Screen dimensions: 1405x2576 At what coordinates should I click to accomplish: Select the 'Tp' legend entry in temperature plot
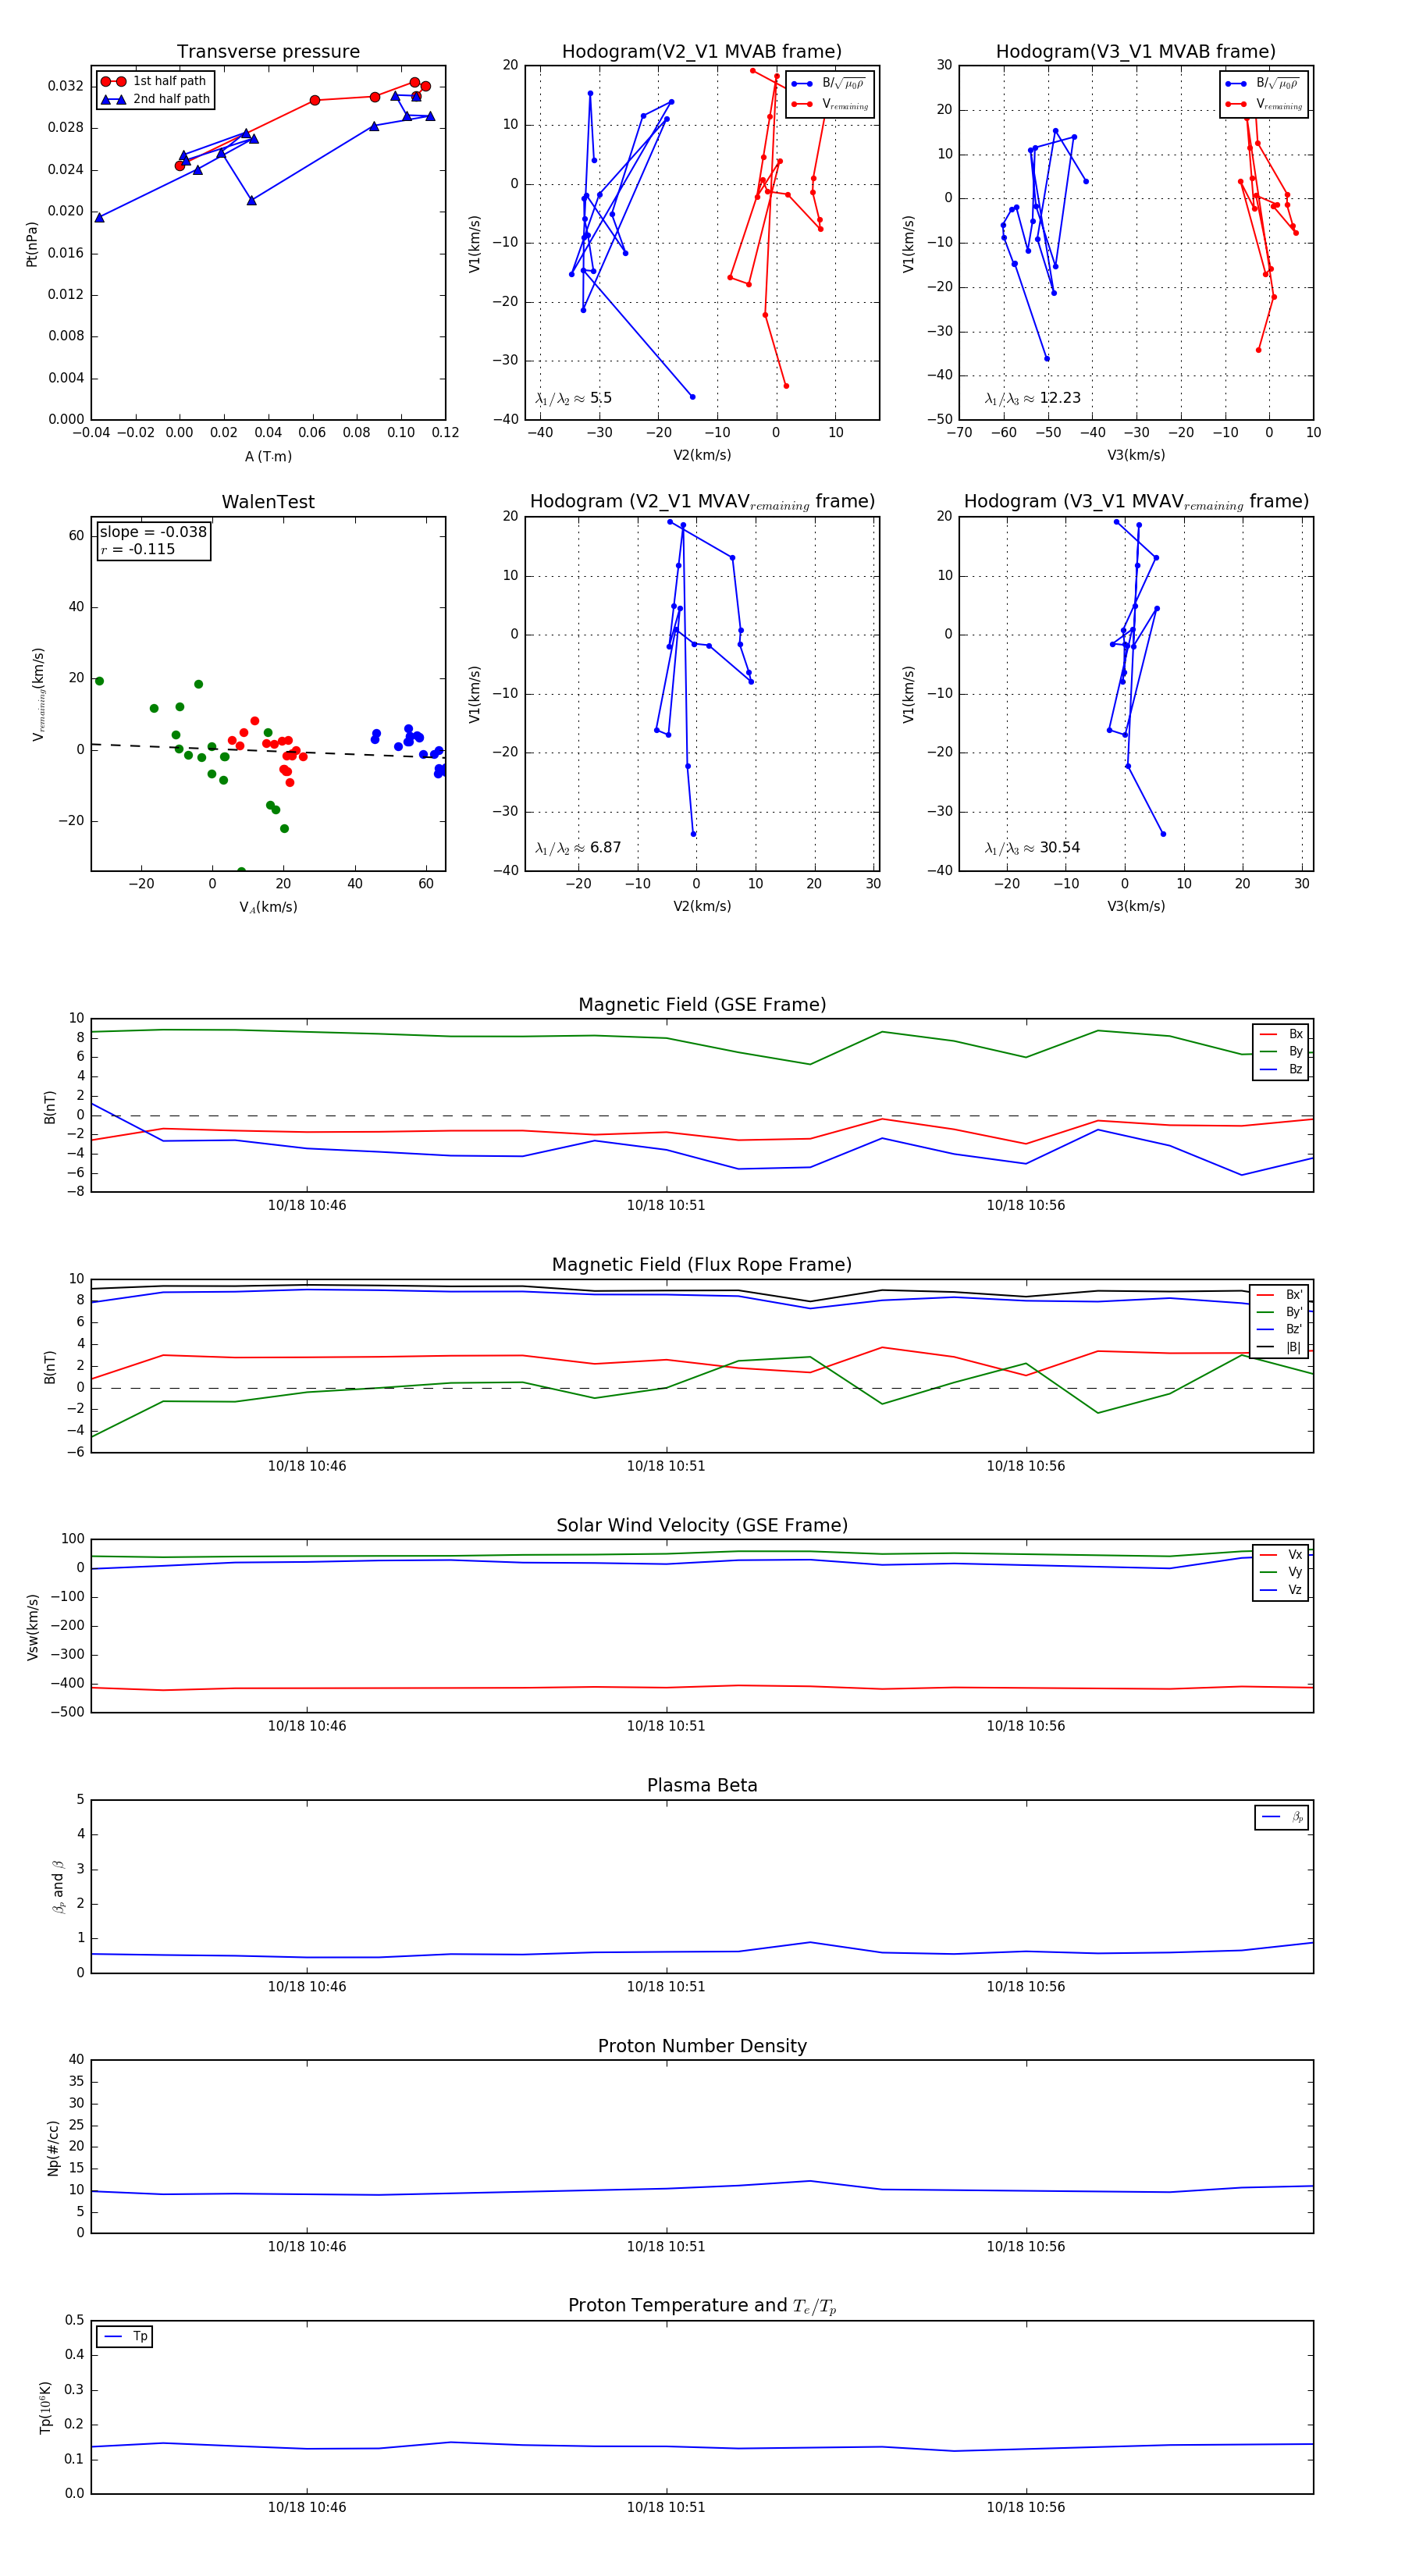pyautogui.click(x=126, y=2337)
